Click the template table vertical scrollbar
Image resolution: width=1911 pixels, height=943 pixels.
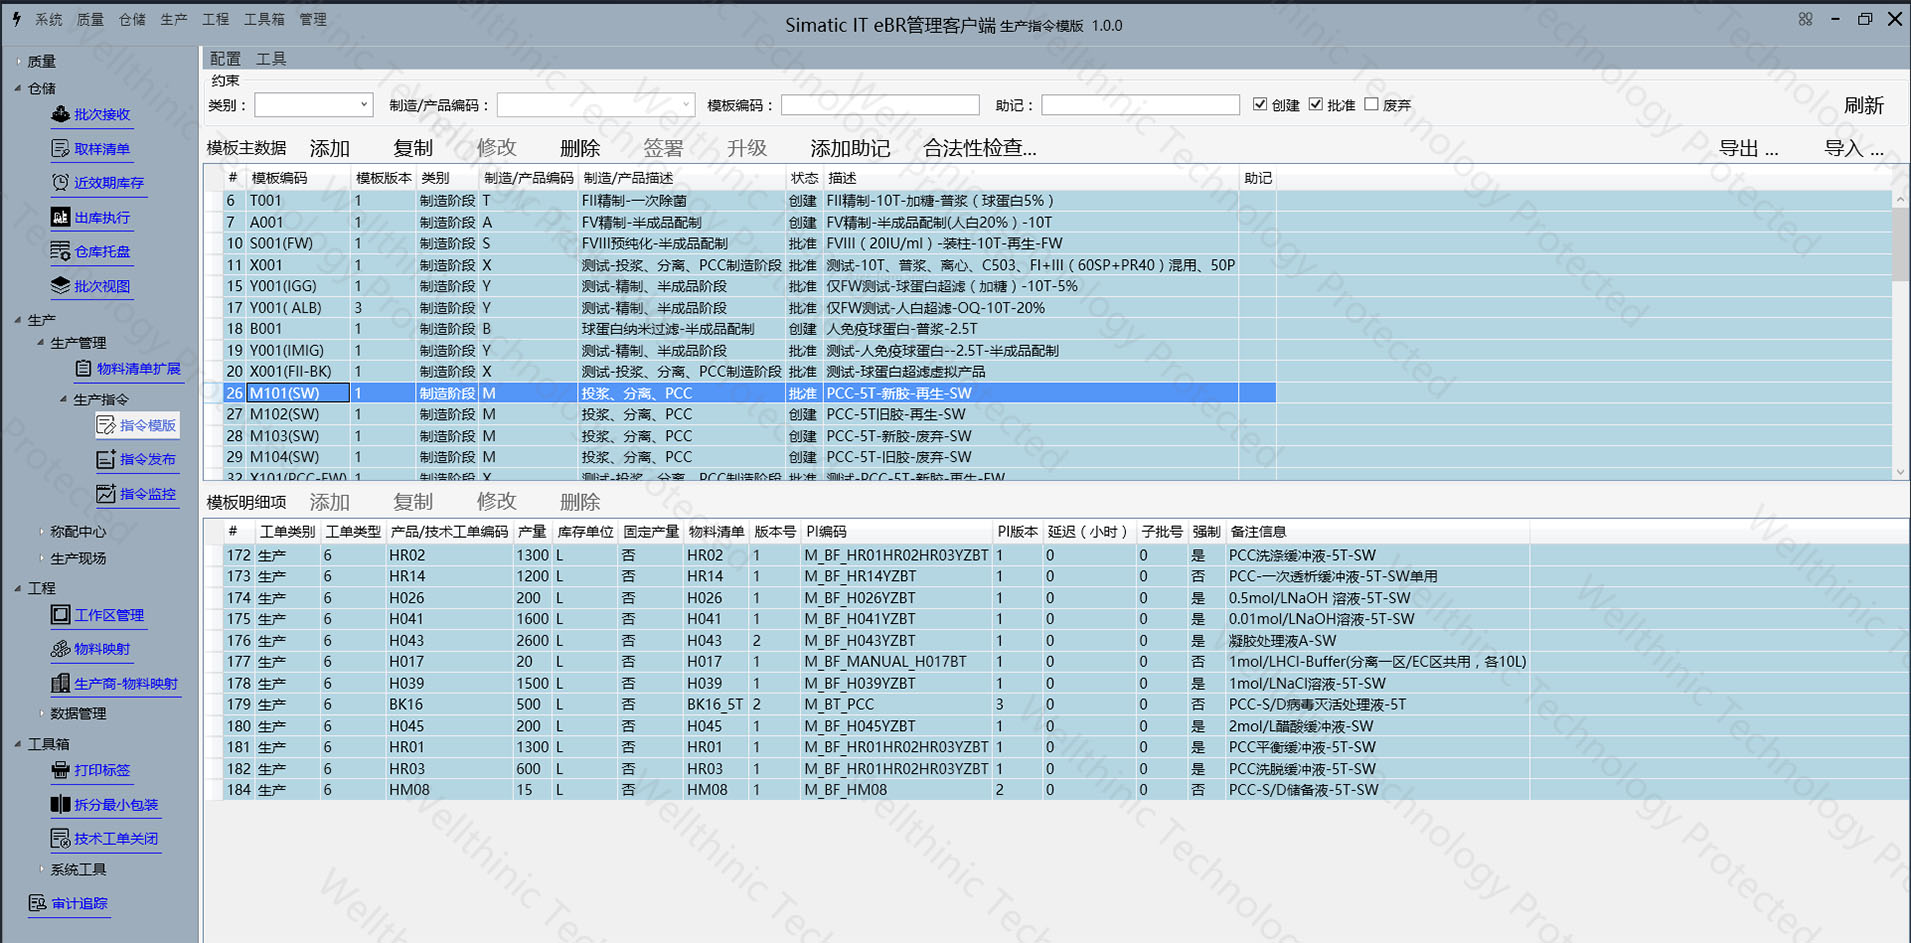1900,244
